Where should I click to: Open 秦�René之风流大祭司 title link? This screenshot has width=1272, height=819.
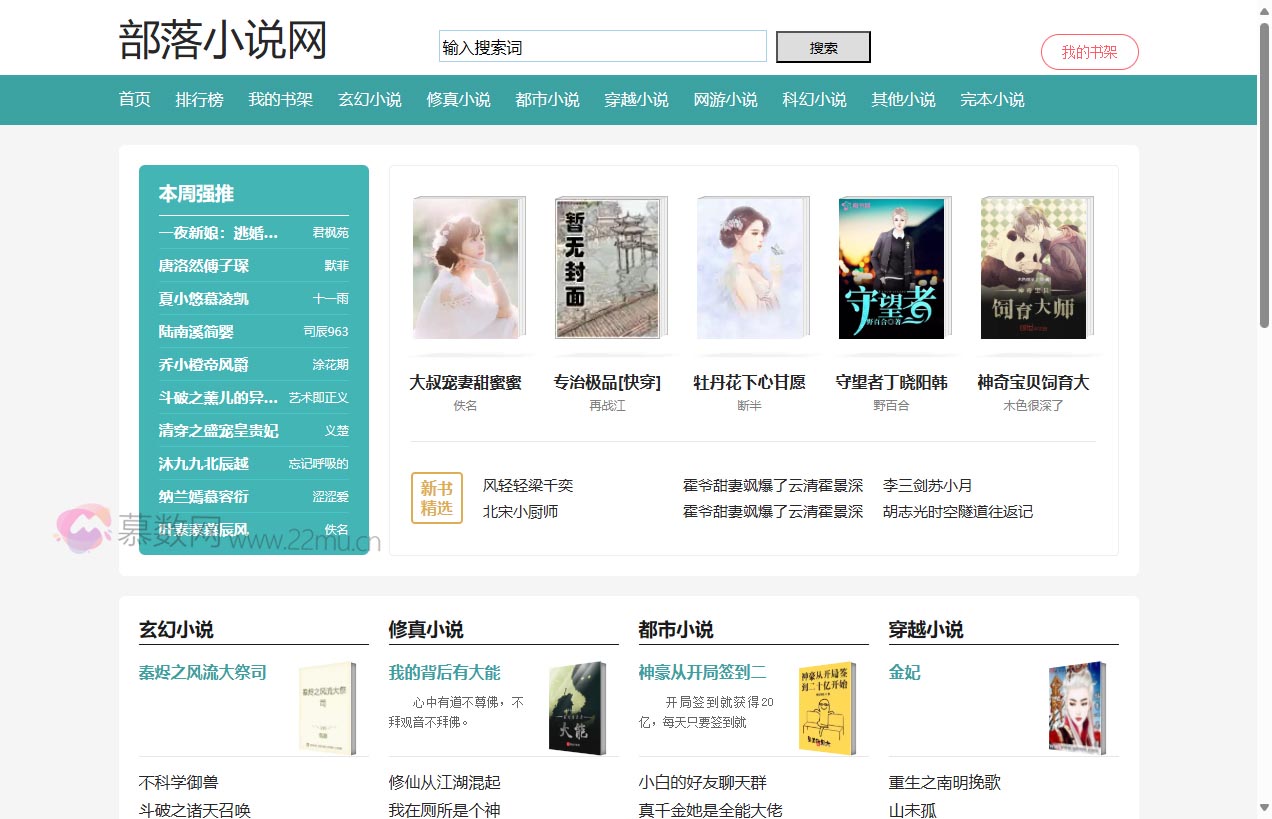203,673
